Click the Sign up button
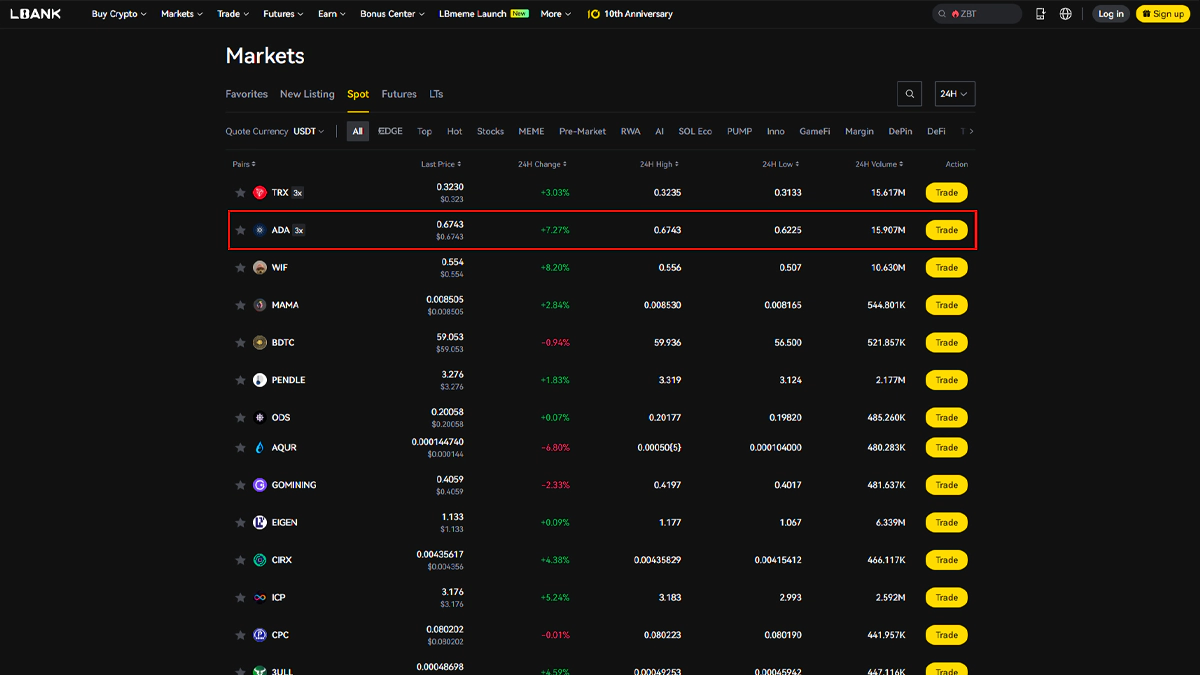Image resolution: width=1200 pixels, height=675 pixels. coord(1163,14)
